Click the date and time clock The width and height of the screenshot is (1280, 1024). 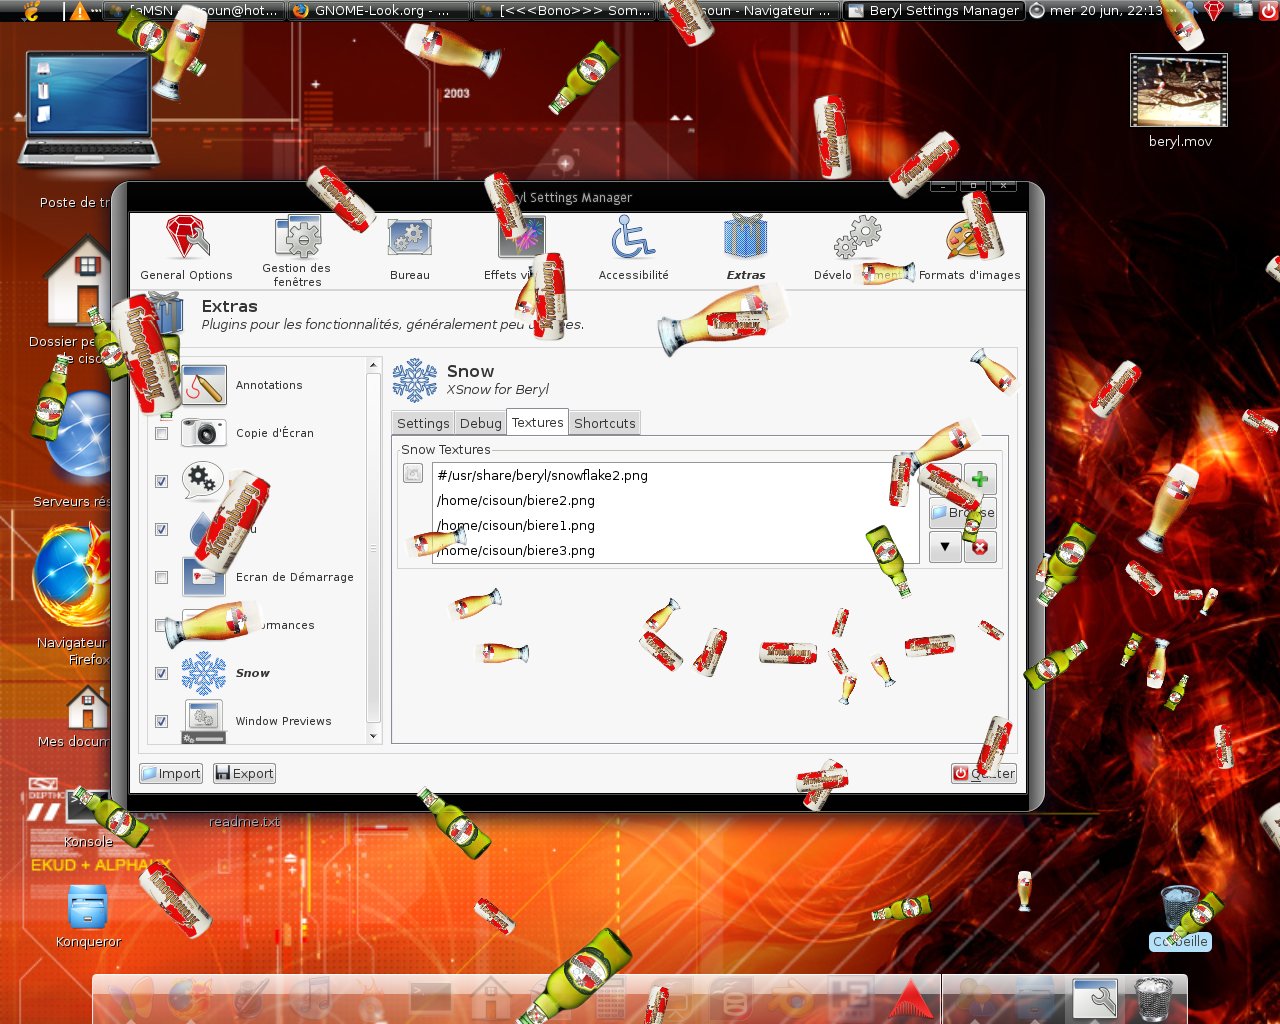tap(1106, 11)
